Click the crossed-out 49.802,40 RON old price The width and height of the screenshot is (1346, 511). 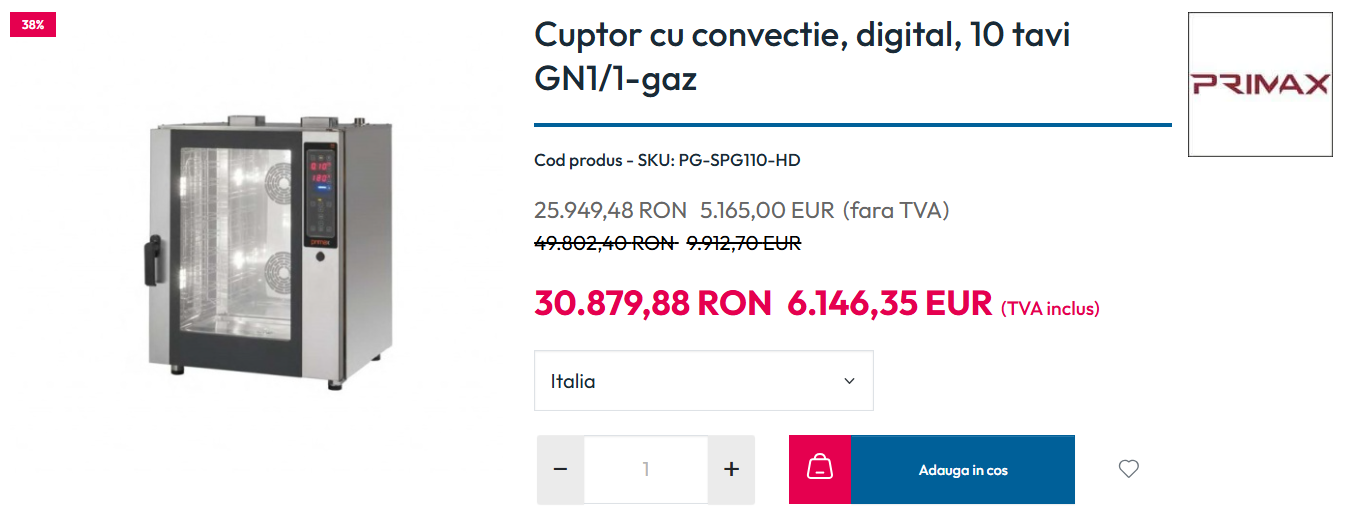tap(605, 243)
